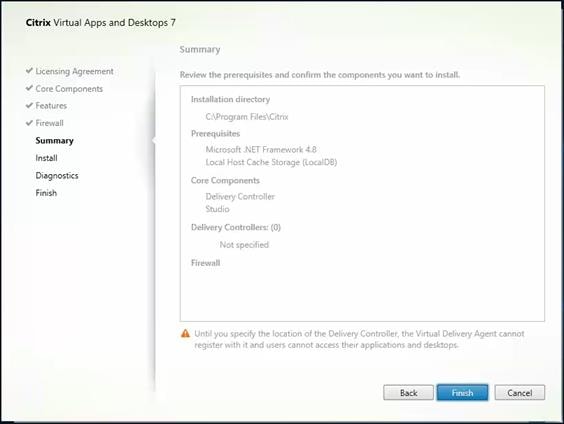Click the Firewall heading in summary box
The width and height of the screenshot is (564, 424).
tap(205, 263)
